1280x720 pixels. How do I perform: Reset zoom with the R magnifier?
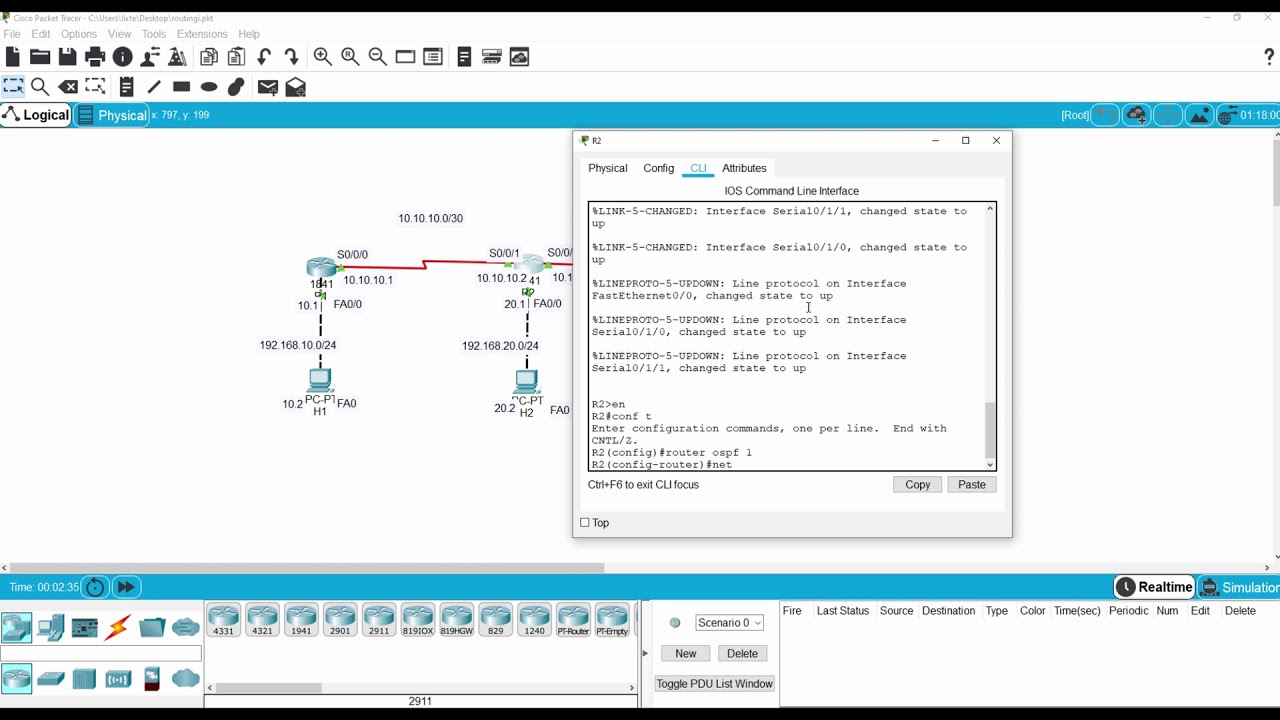click(x=350, y=57)
